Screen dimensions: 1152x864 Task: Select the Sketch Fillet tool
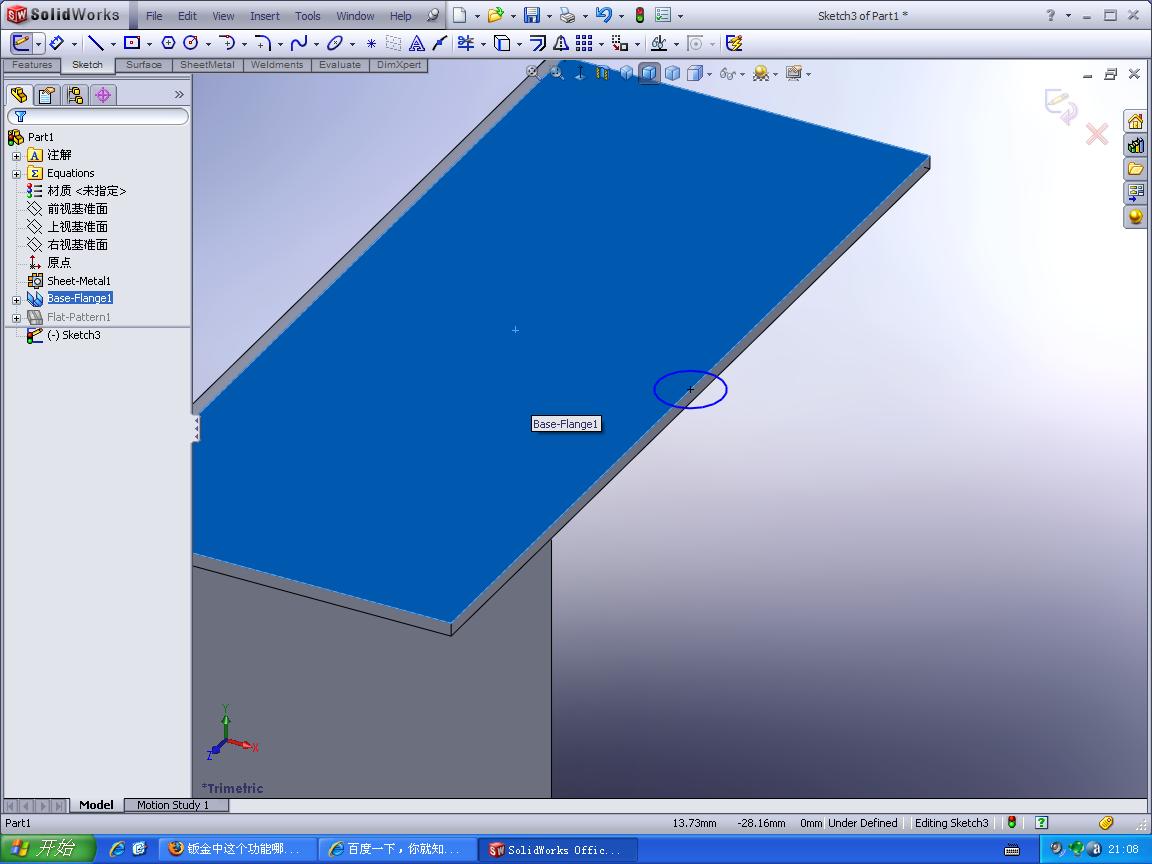coord(263,43)
